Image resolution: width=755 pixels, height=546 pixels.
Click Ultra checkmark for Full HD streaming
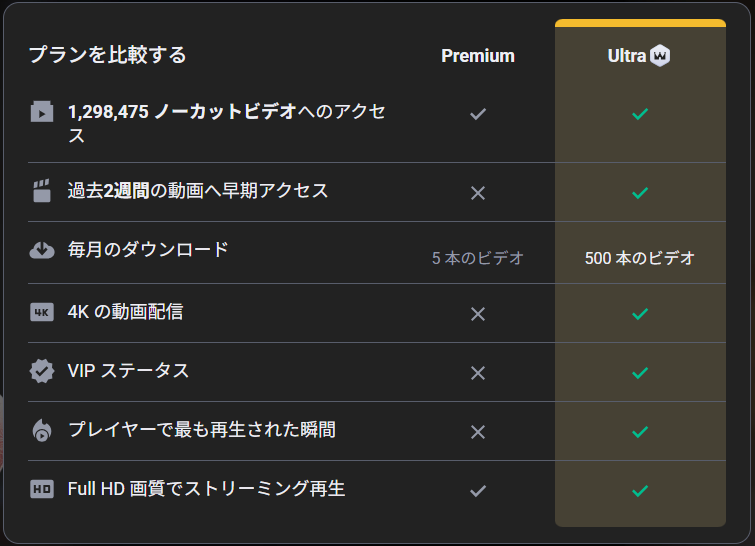click(x=640, y=491)
